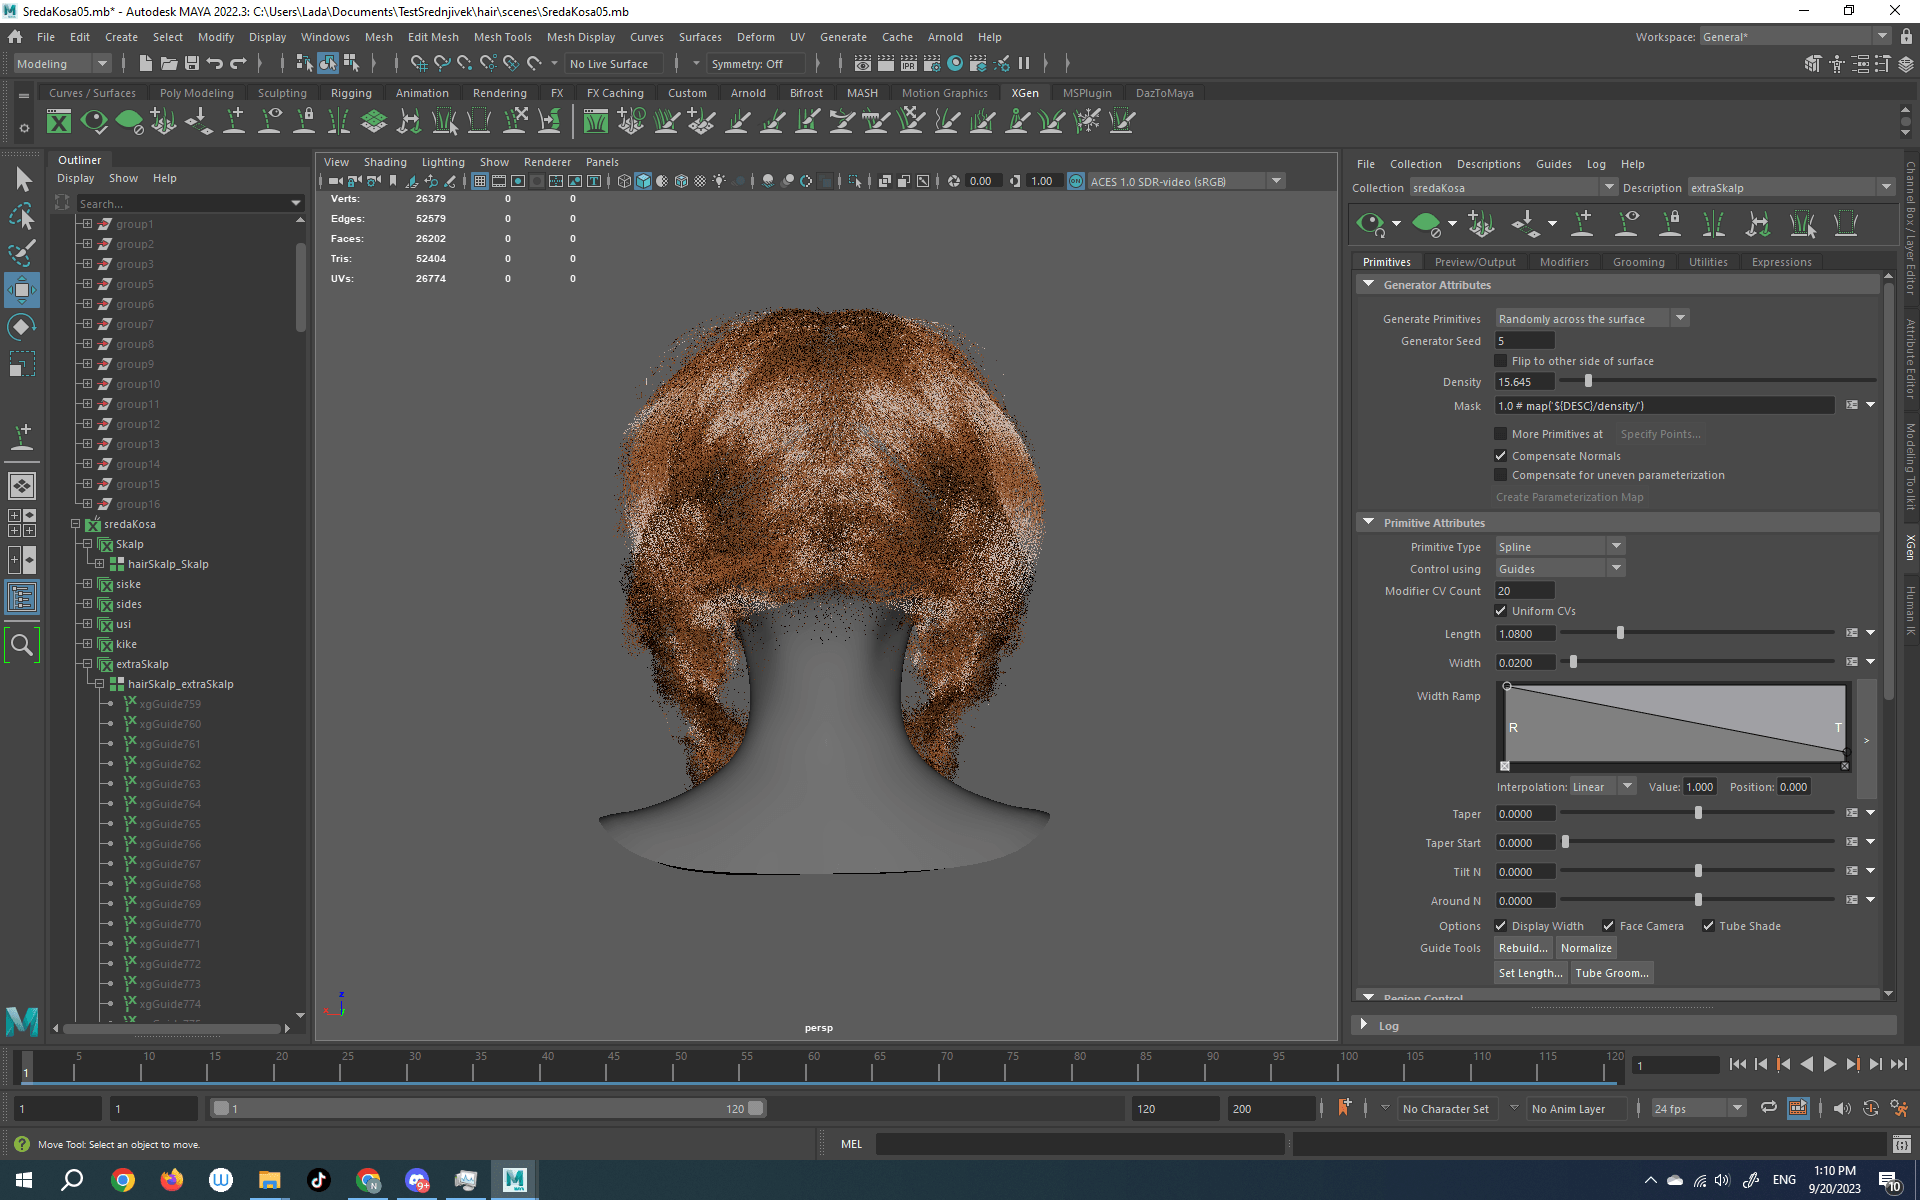Expand the Log section

(1364, 1025)
